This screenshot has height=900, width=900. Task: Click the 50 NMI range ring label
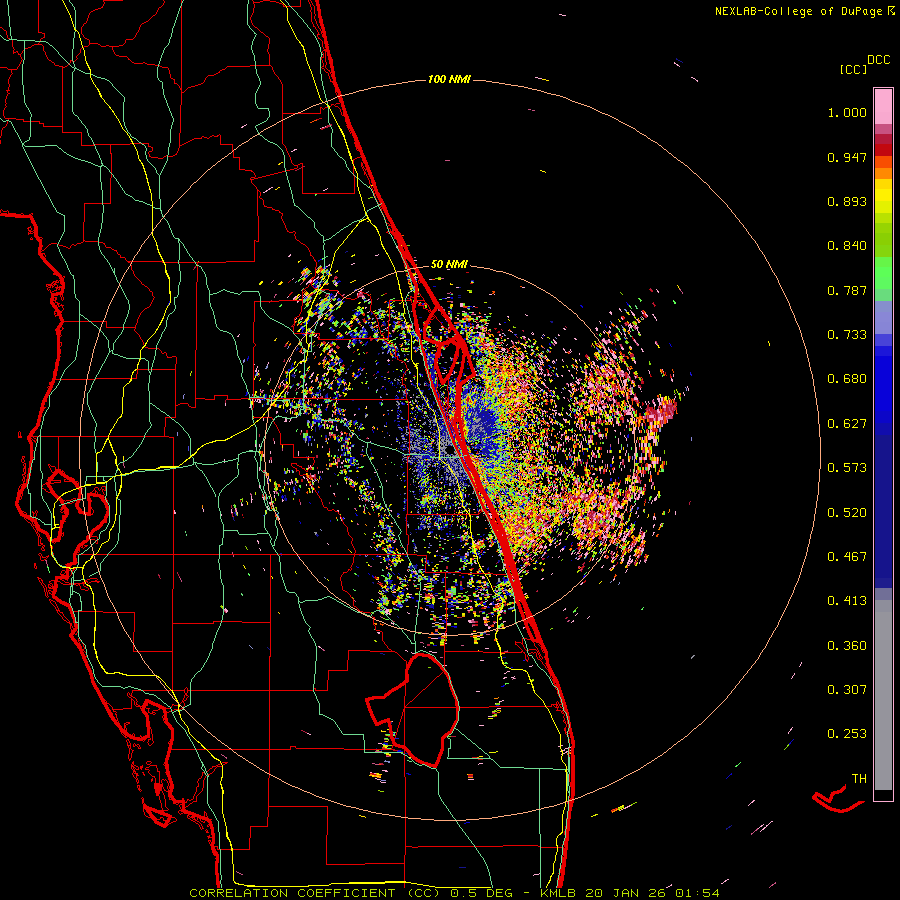pyautogui.click(x=449, y=265)
